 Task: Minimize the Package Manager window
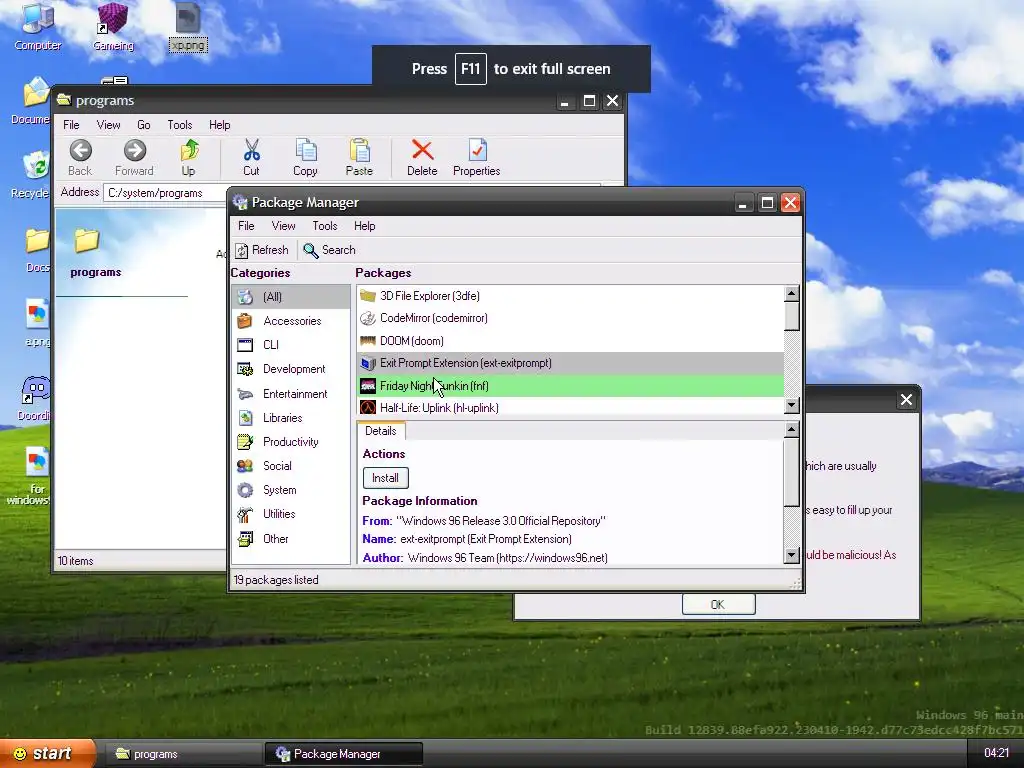(x=743, y=203)
